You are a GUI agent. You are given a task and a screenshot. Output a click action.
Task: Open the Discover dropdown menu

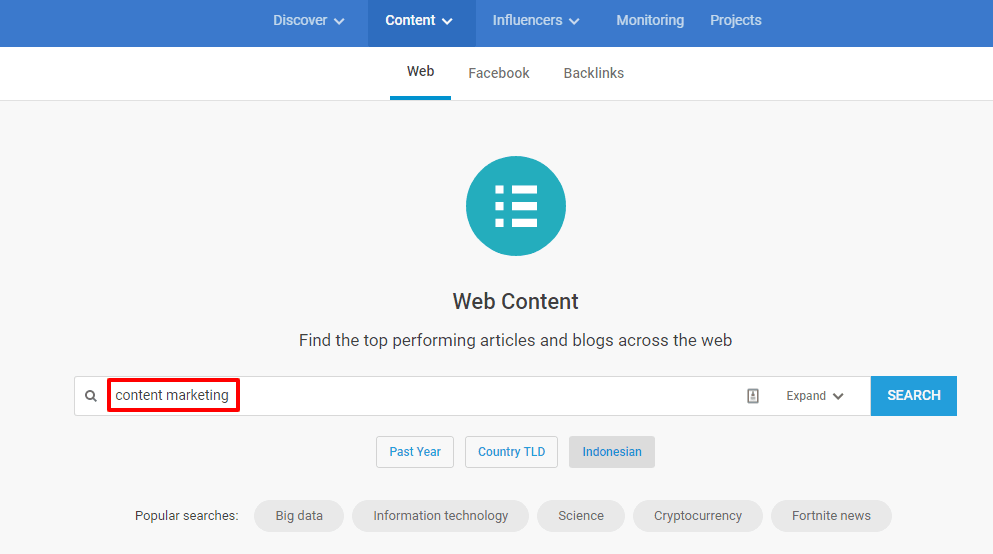pos(308,21)
